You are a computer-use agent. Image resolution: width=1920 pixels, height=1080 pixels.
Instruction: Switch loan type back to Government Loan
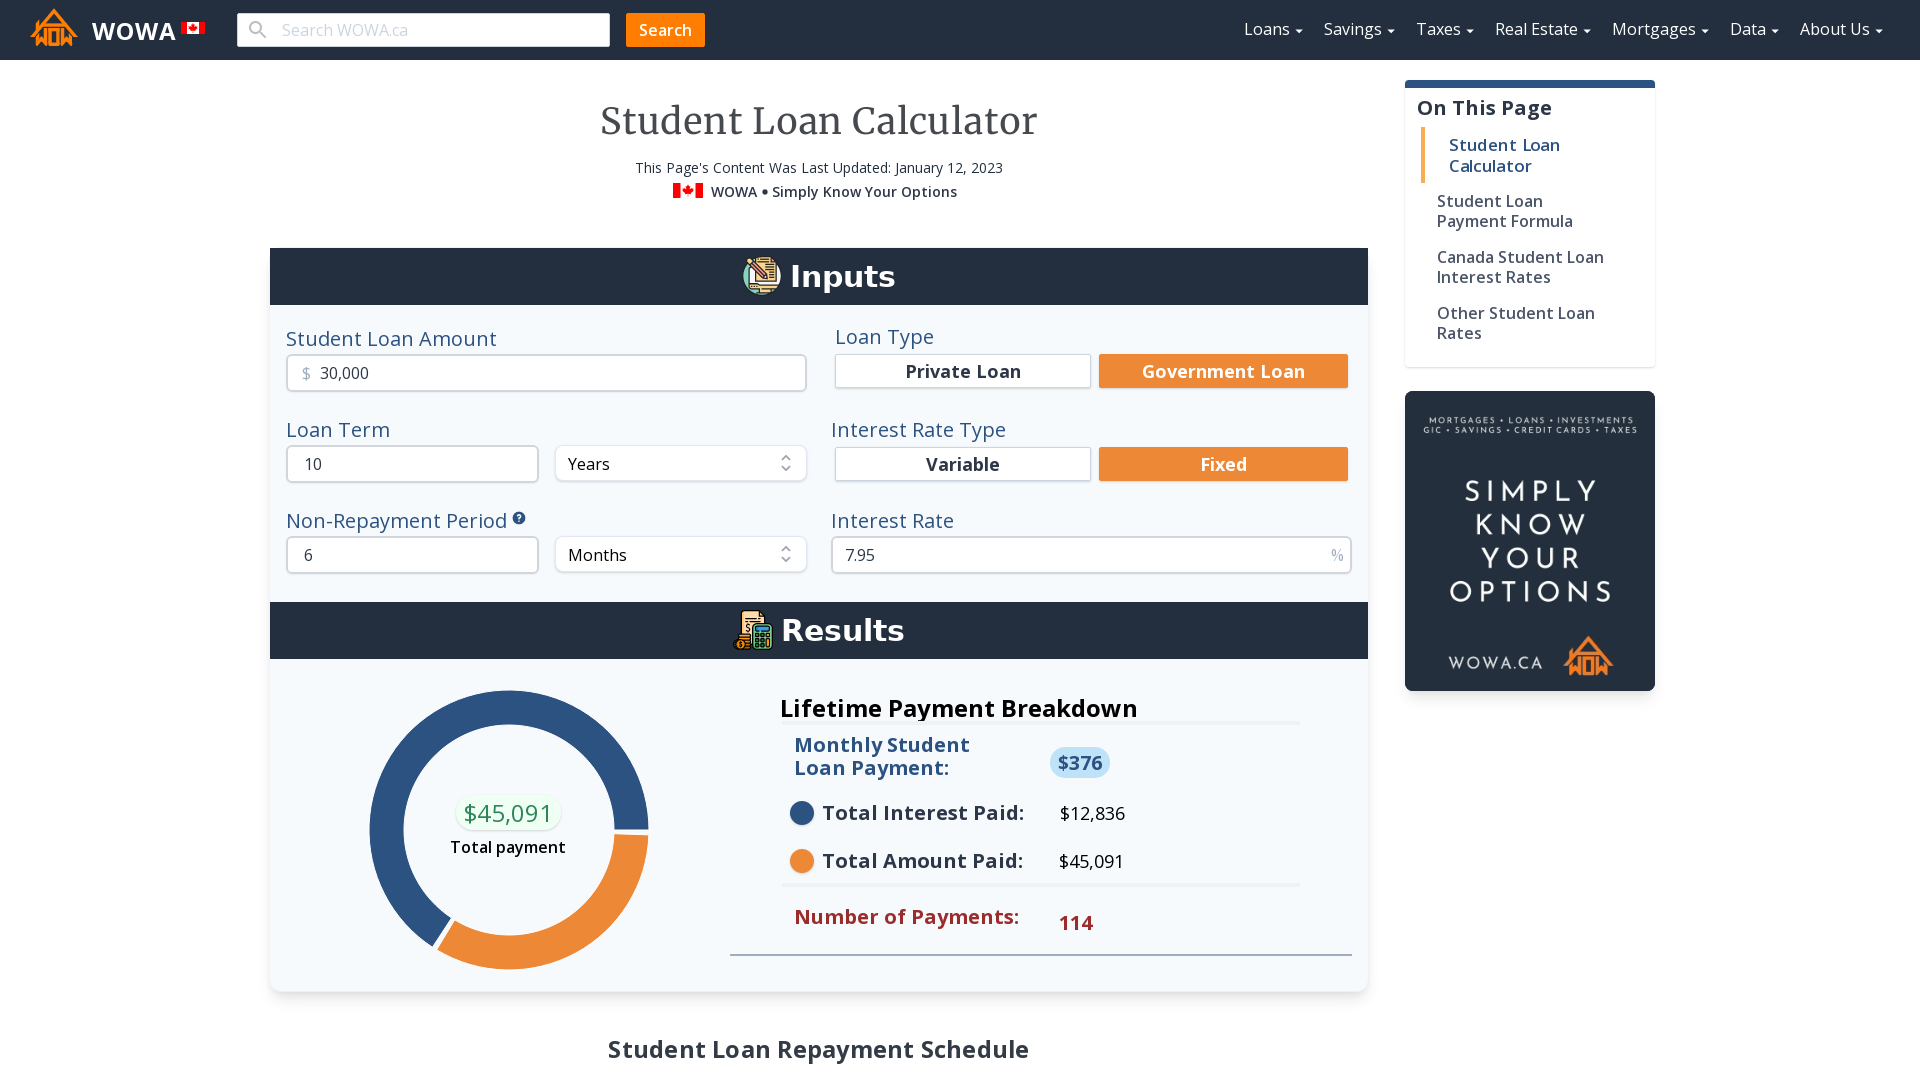tap(1224, 371)
